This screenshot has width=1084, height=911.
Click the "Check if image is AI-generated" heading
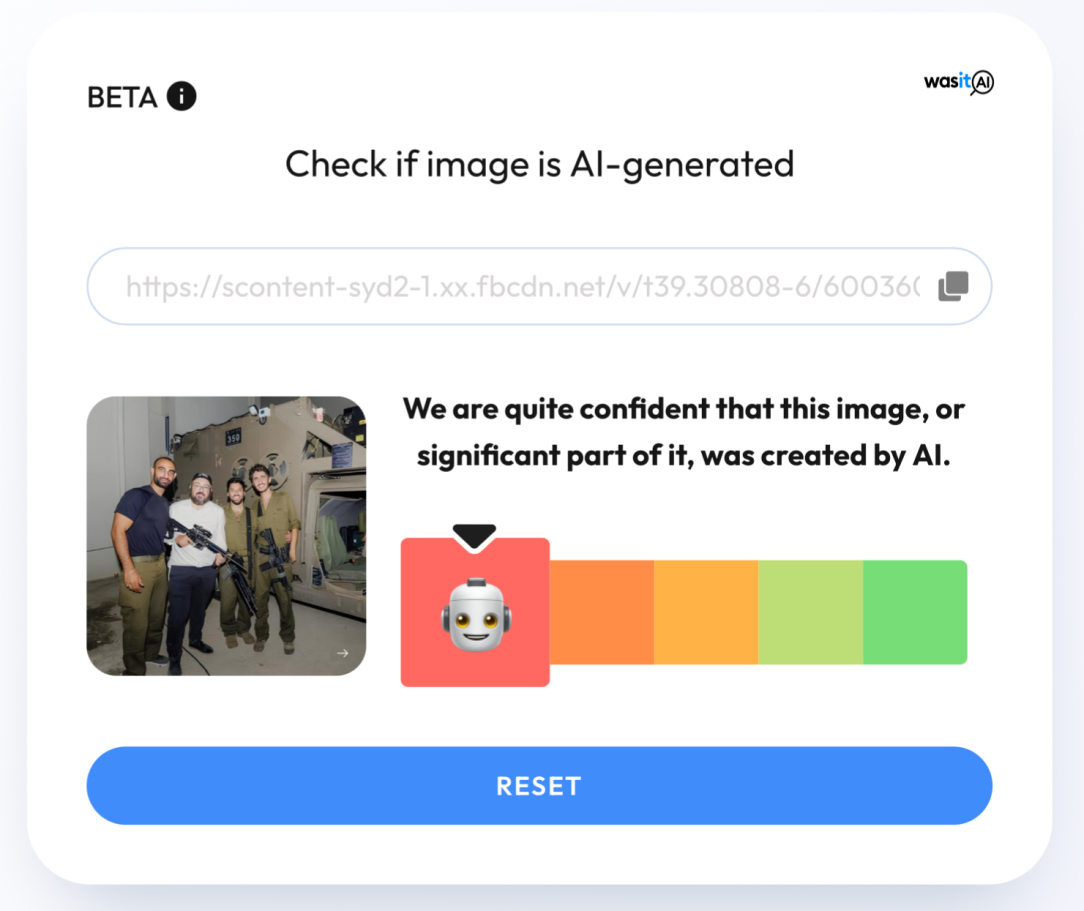[x=539, y=165]
